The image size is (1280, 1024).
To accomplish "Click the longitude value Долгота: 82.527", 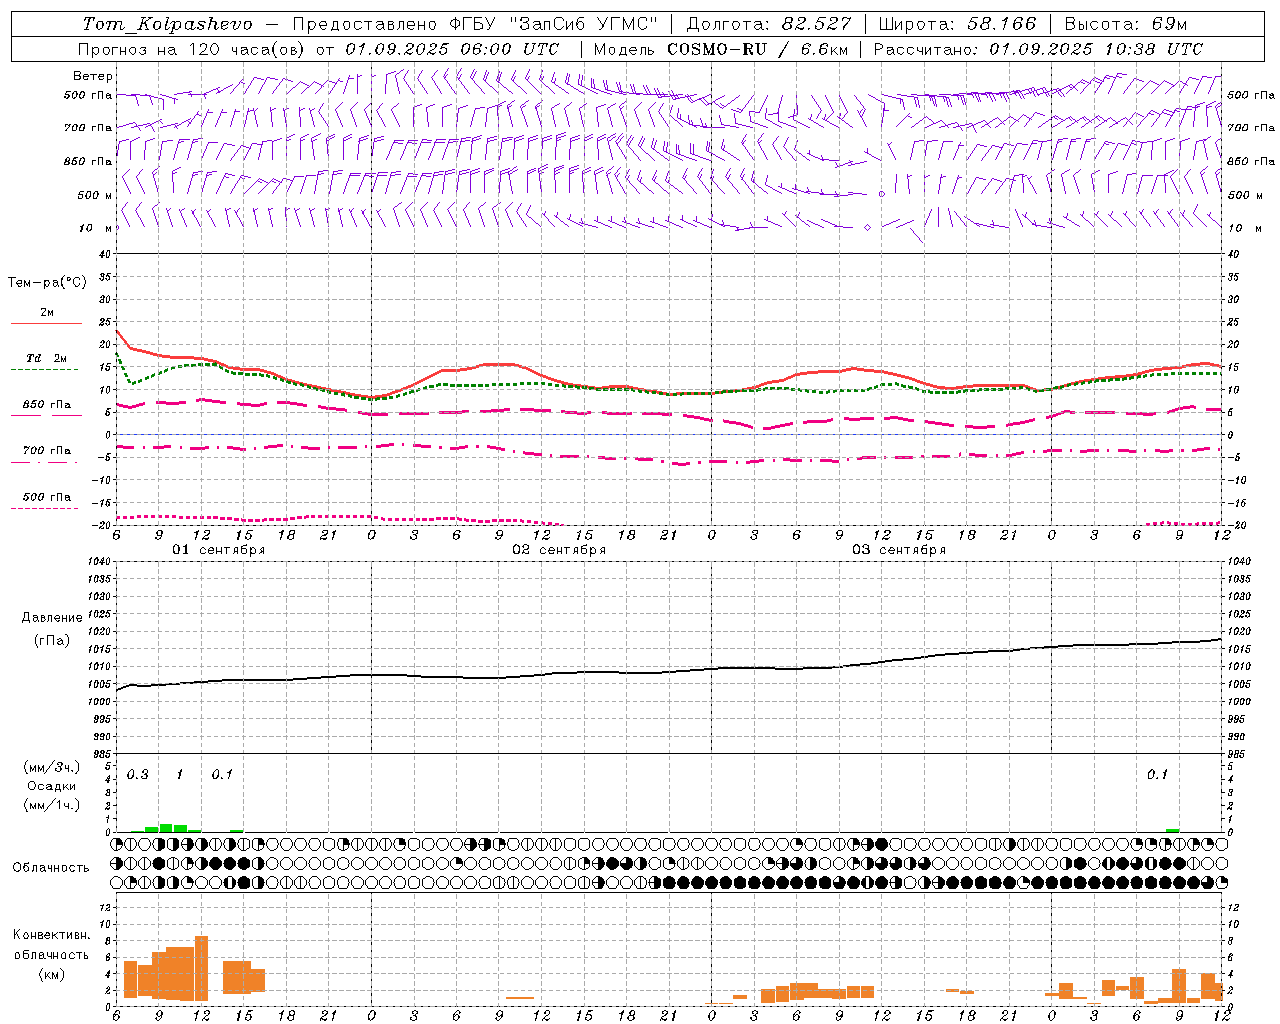I will [x=769, y=24].
